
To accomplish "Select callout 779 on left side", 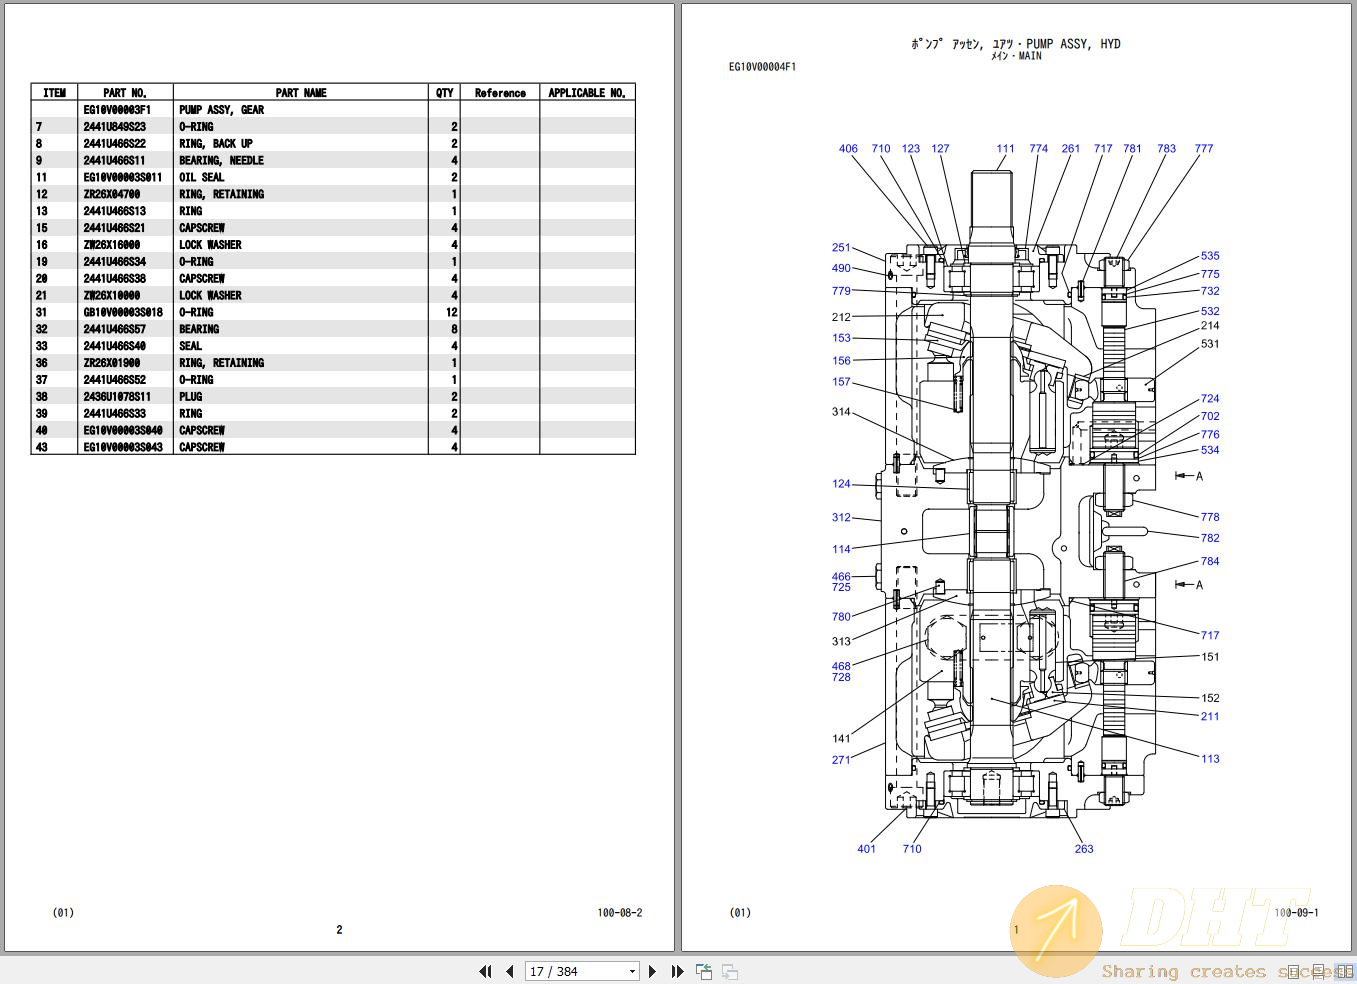I will click(841, 291).
